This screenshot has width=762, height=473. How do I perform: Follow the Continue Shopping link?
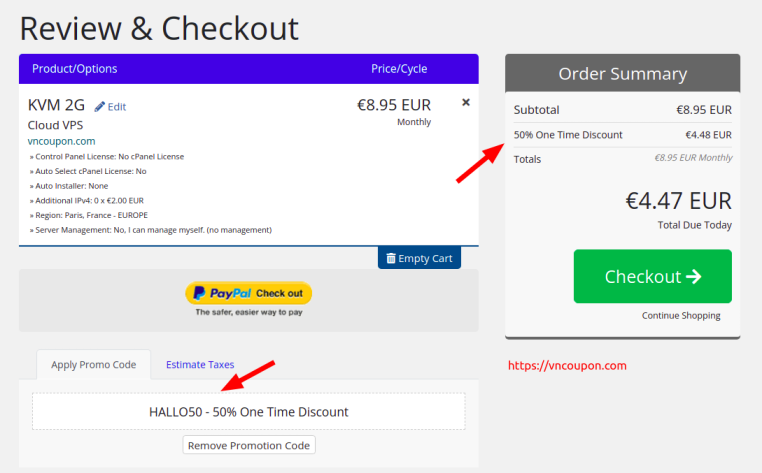pyautogui.click(x=681, y=315)
